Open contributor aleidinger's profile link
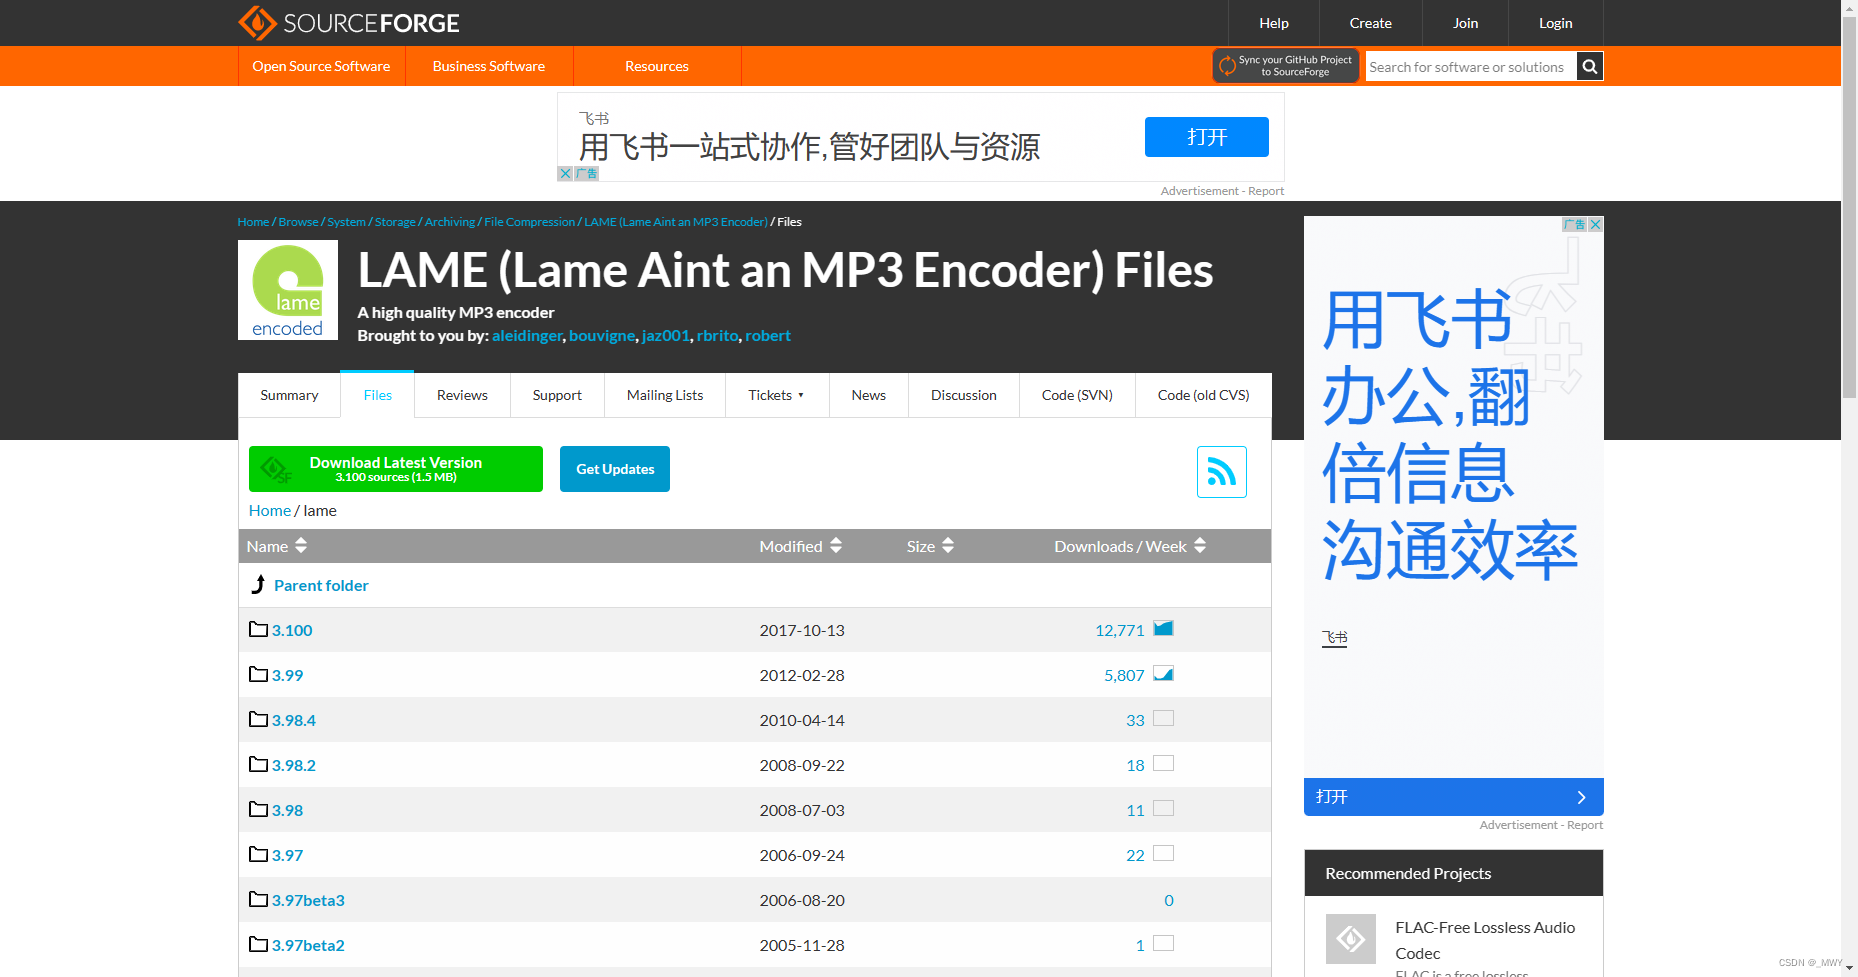Viewport: 1858px width, 977px height. point(527,335)
